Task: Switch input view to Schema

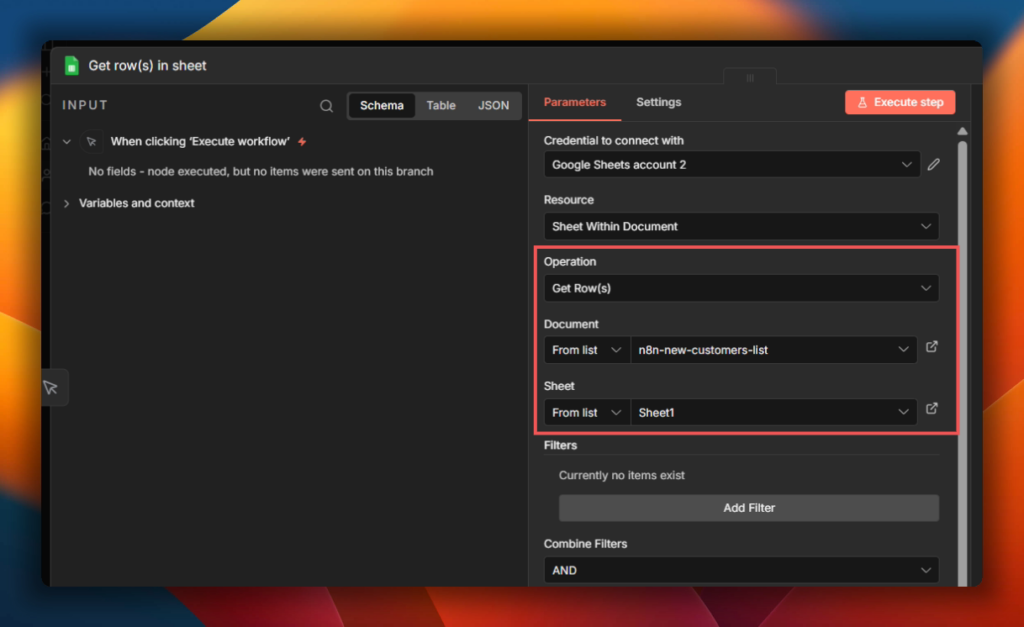Action: pyautogui.click(x=382, y=106)
